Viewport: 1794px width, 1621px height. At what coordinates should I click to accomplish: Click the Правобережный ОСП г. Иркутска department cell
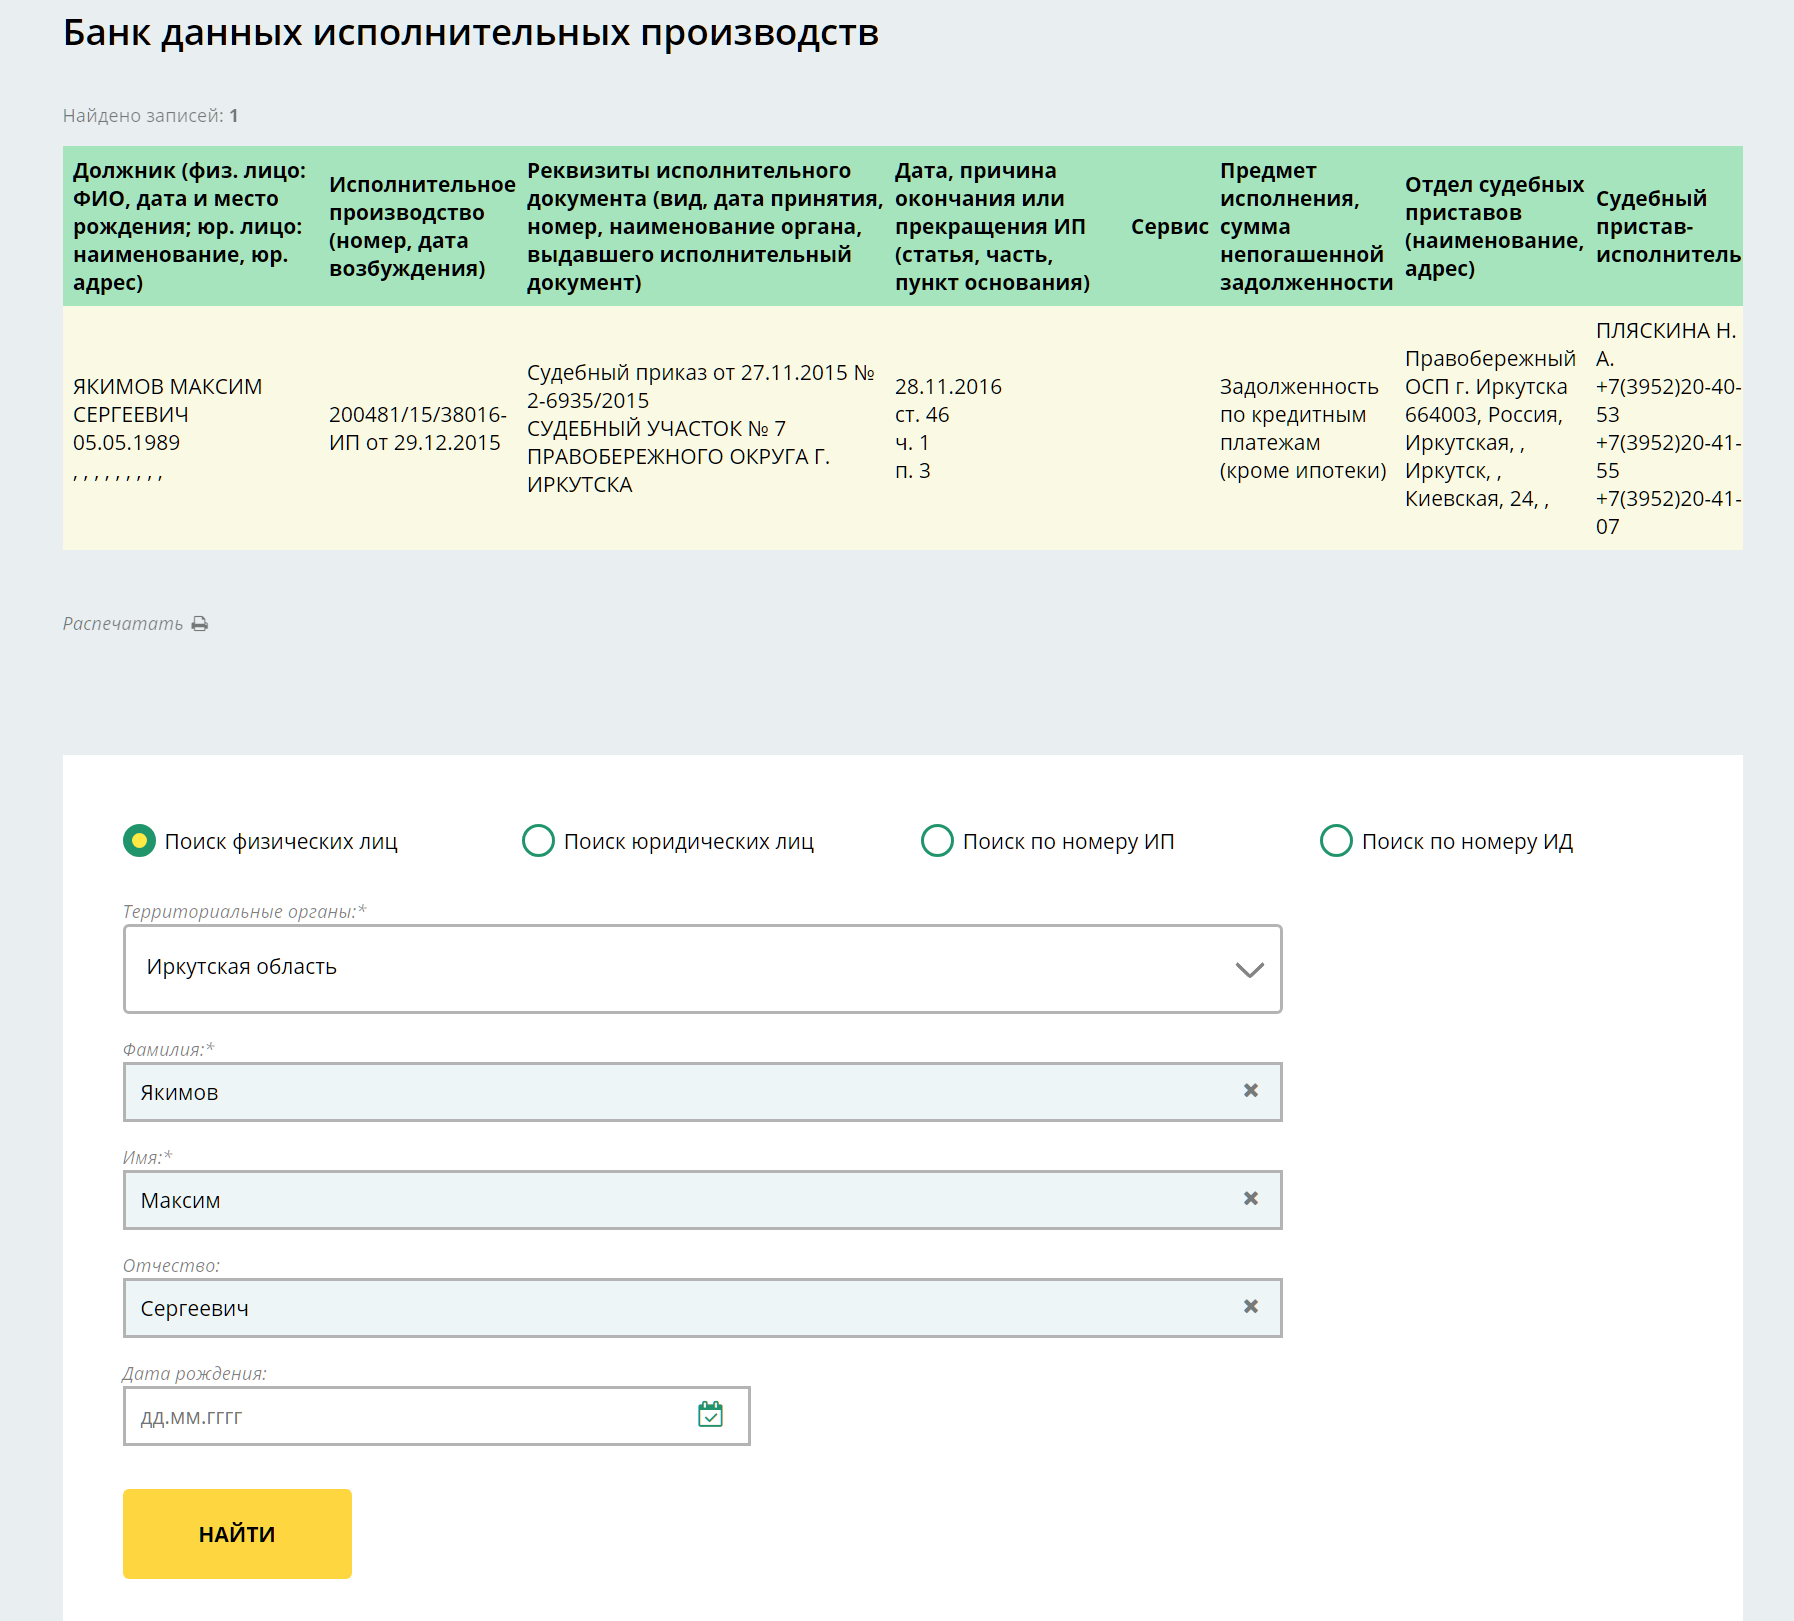[x=1489, y=428]
